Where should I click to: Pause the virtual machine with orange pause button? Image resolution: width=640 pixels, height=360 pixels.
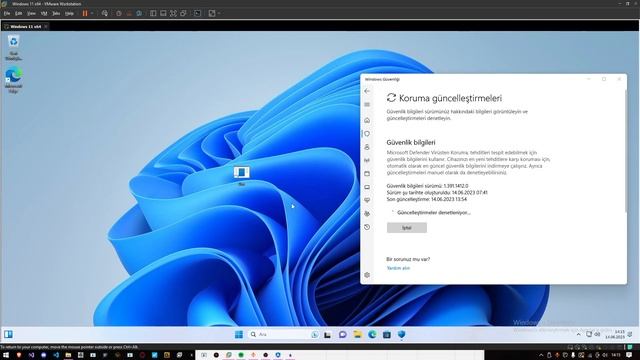pos(85,13)
